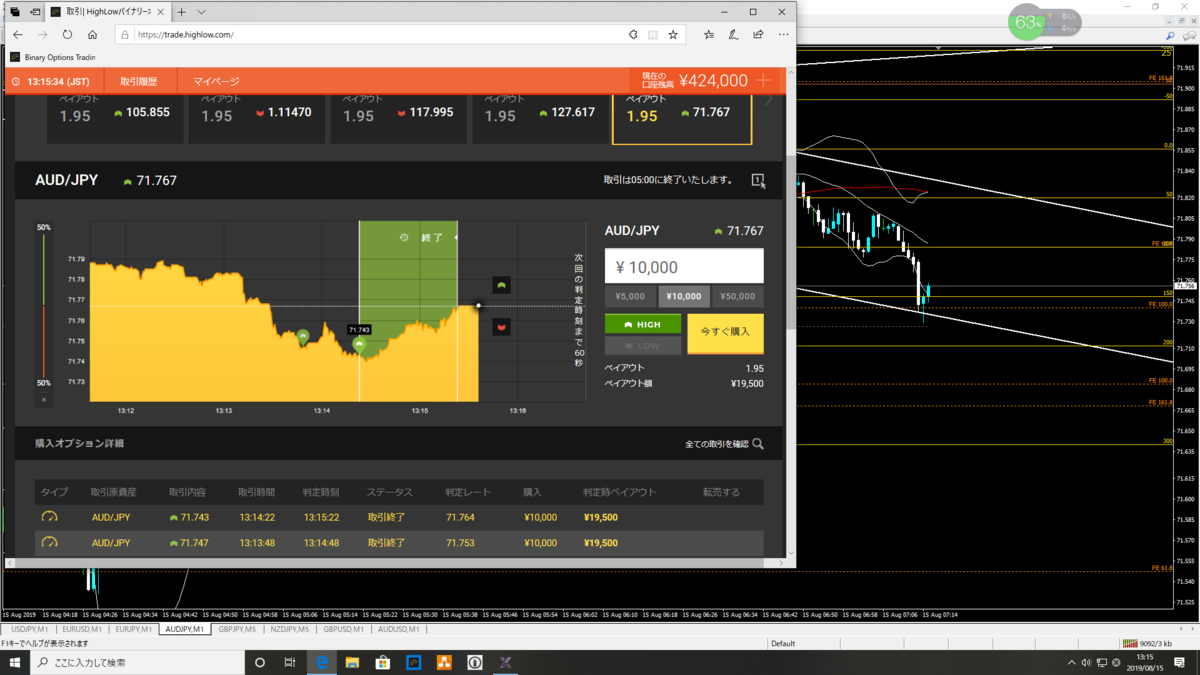This screenshot has height=675, width=1200.
Task: Click the green up arrow on chart
Action: coord(501,285)
